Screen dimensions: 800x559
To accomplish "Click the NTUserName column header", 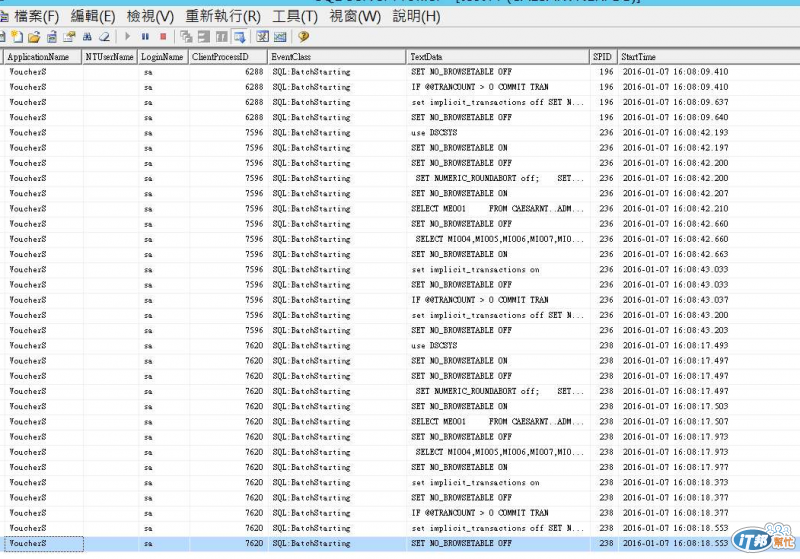I will click(110, 57).
